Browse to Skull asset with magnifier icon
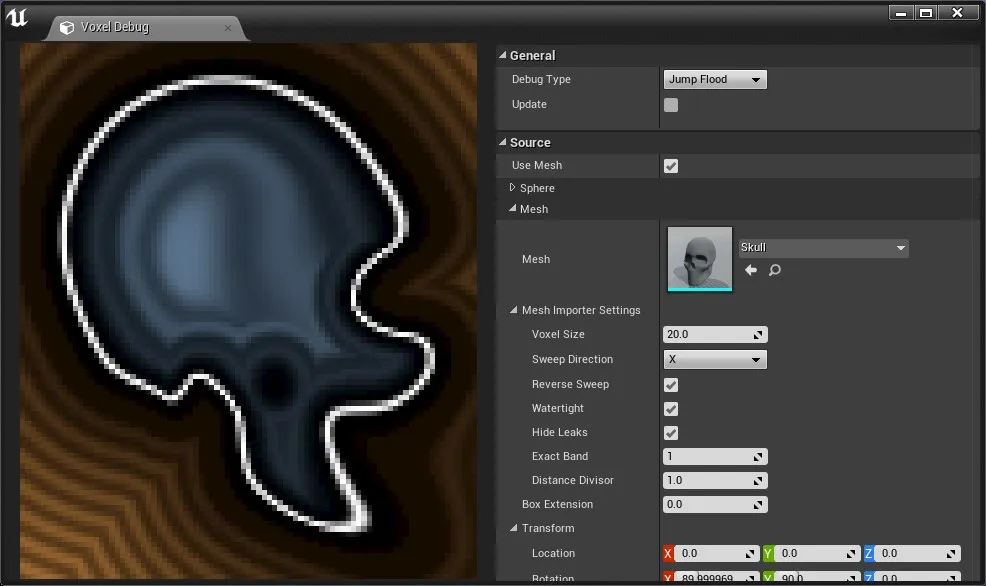This screenshot has height=586, width=986. pyautogui.click(x=774, y=270)
